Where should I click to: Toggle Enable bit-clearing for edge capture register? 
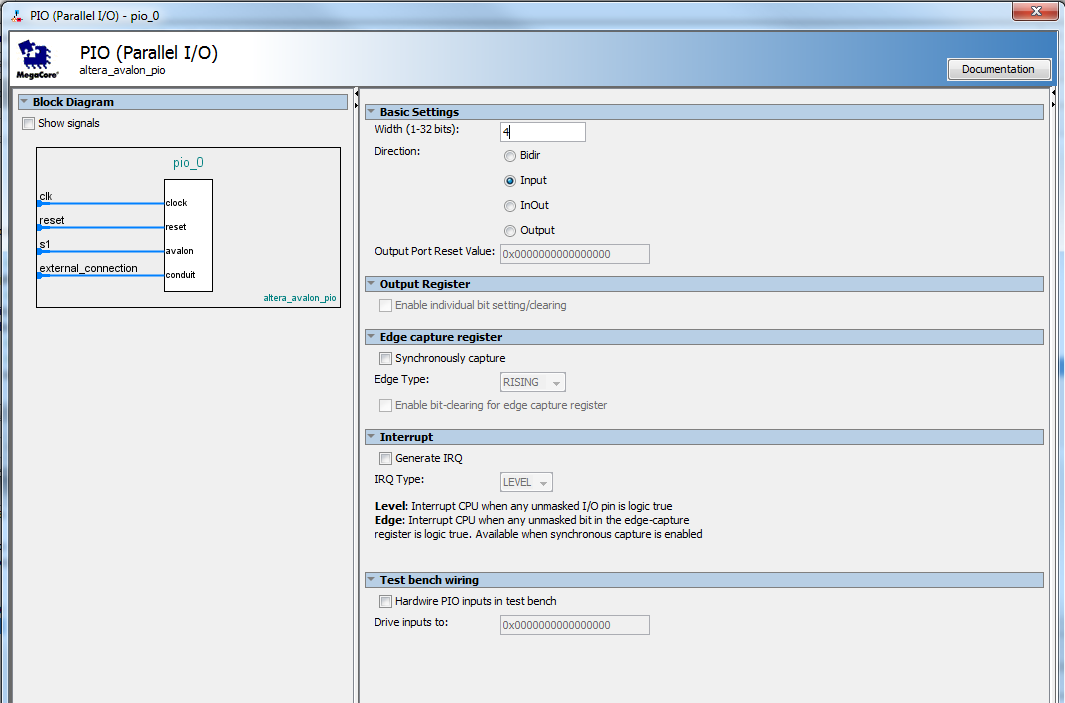pos(385,405)
